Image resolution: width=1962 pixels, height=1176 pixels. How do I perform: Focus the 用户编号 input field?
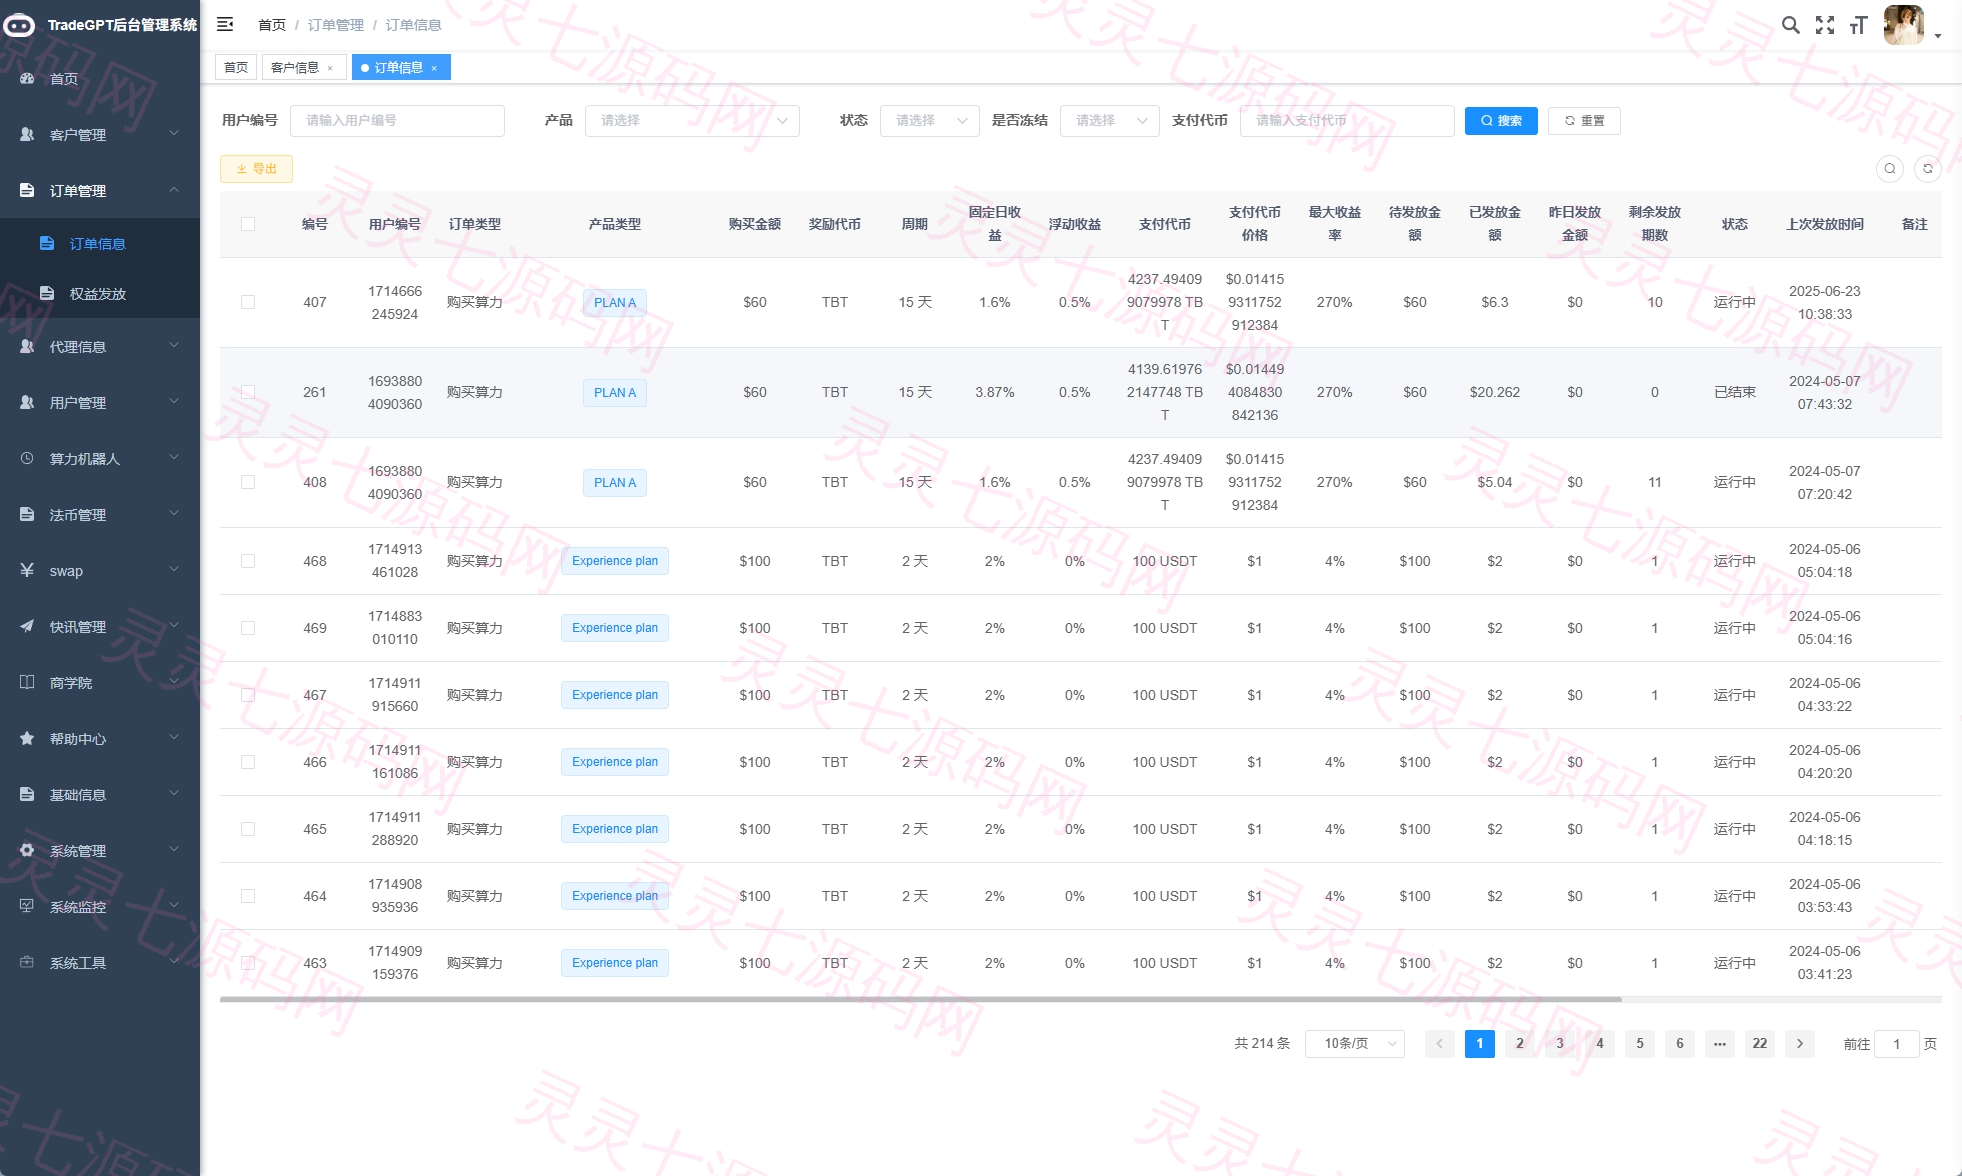point(397,120)
